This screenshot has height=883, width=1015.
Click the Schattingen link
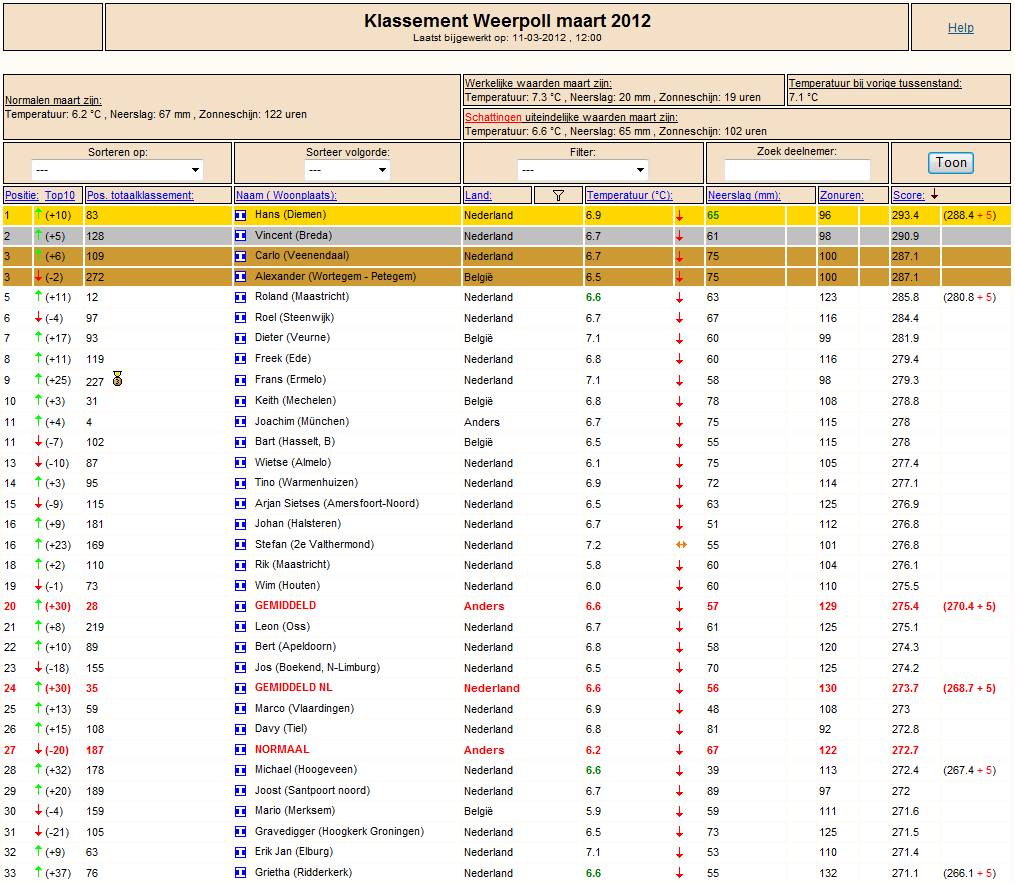(493, 117)
